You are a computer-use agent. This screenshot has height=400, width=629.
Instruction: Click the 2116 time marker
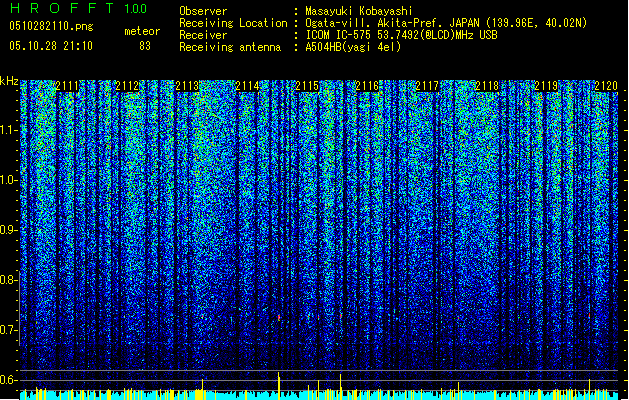(367, 86)
